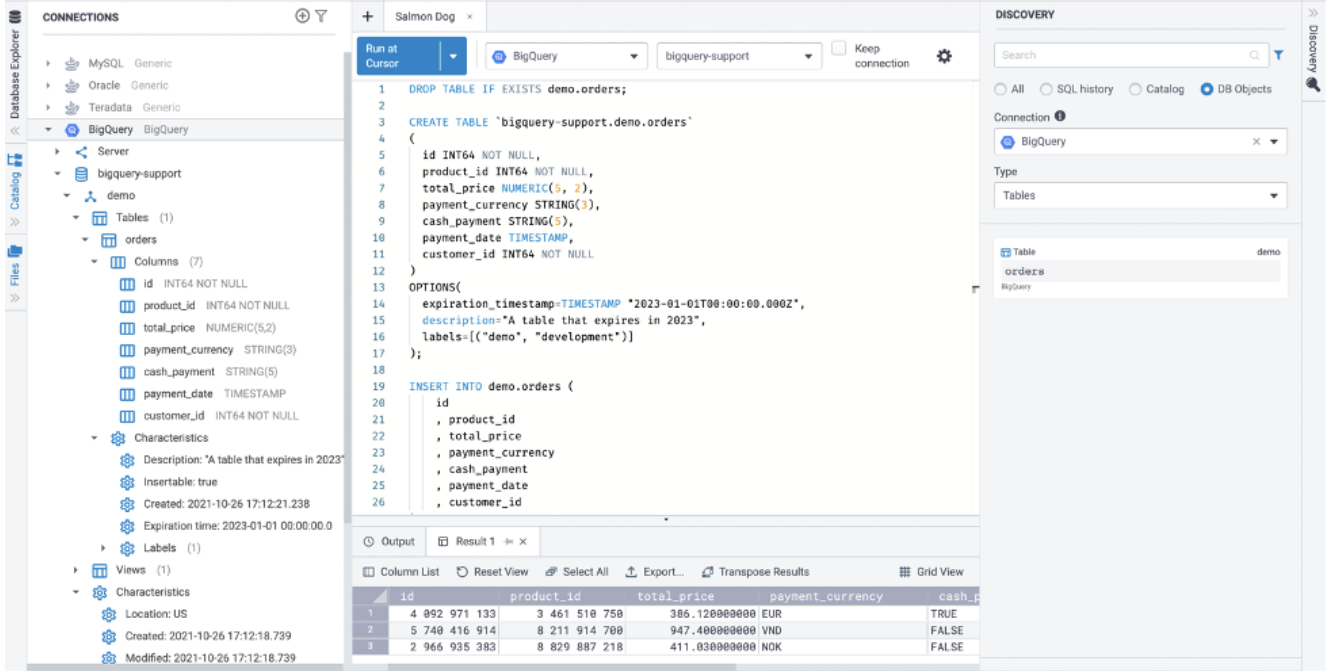The width and height of the screenshot is (1342, 671).
Task: Click the orders table discovery result
Action: tap(1141, 269)
